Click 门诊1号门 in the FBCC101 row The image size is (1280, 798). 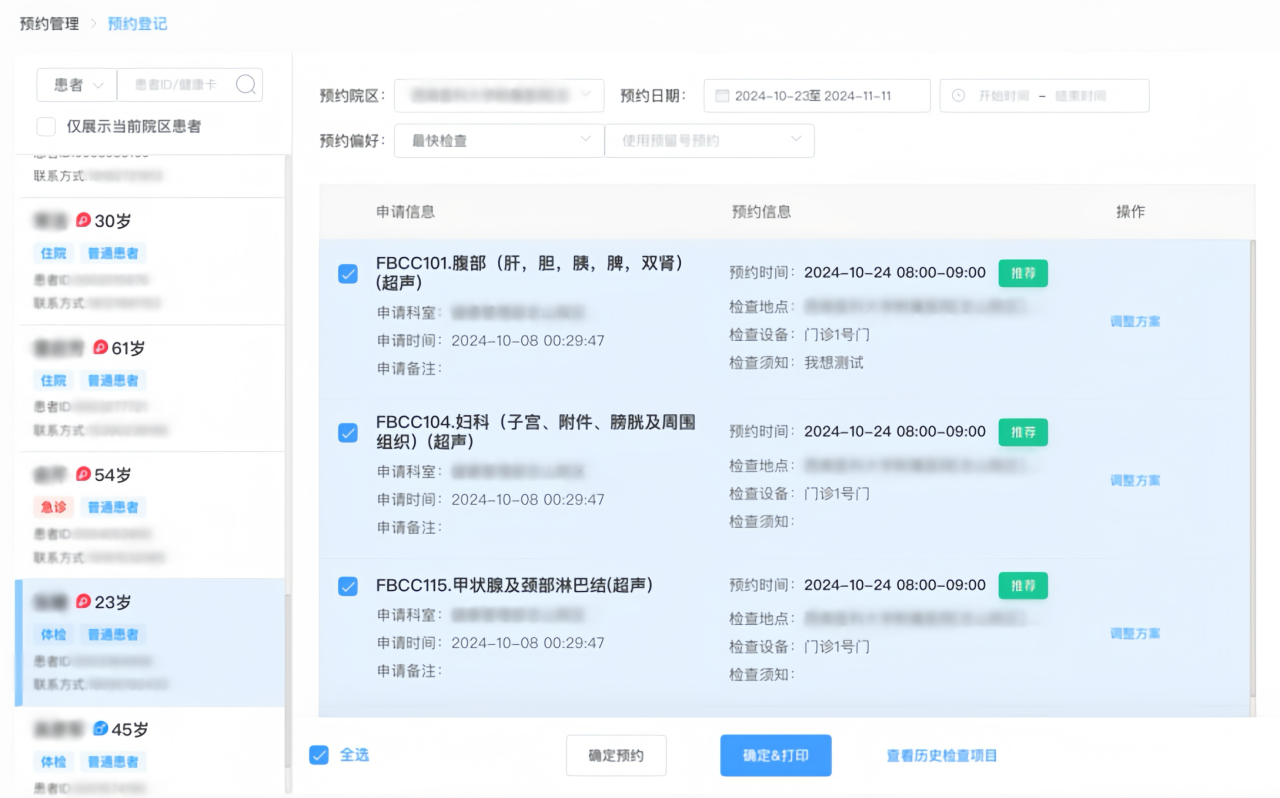(x=837, y=335)
